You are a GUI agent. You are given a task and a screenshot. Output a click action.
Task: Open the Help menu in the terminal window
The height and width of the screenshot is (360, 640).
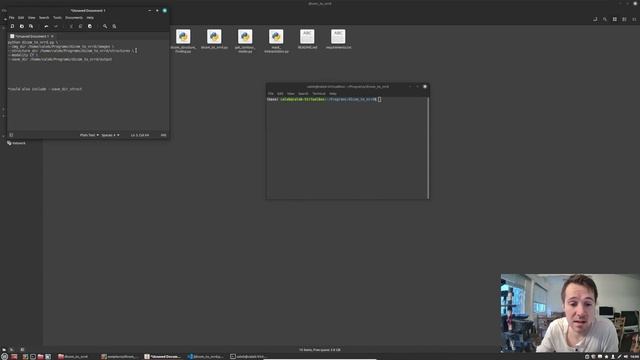pos(333,93)
